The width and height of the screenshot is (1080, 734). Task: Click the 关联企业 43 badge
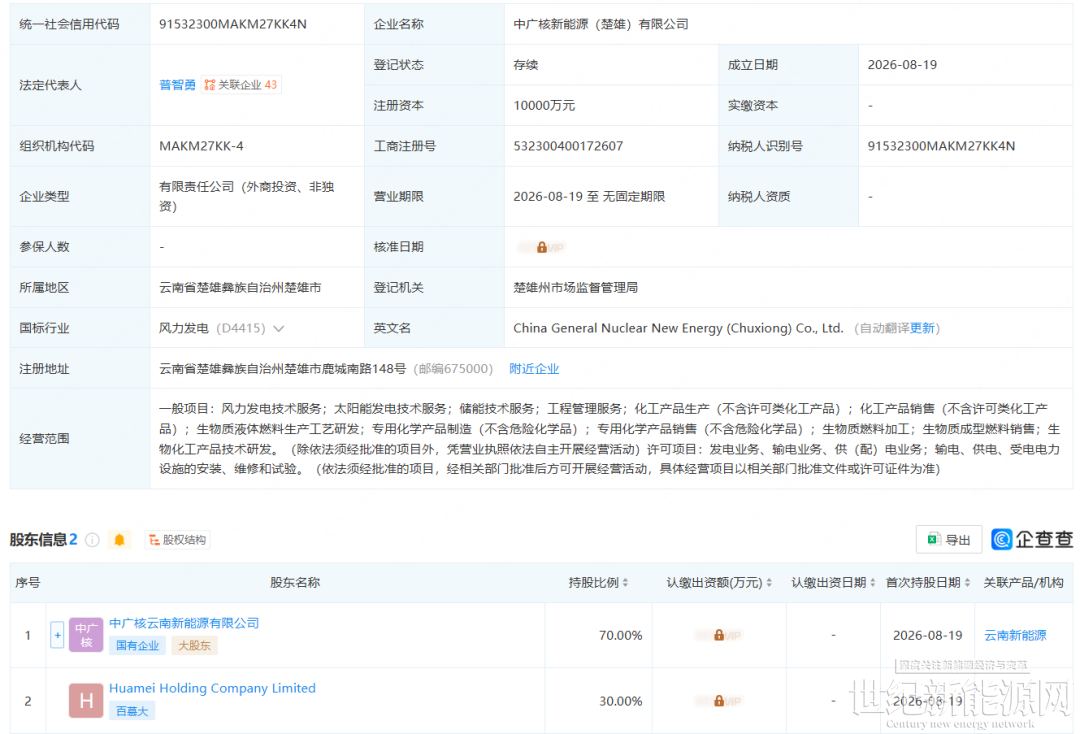point(241,85)
